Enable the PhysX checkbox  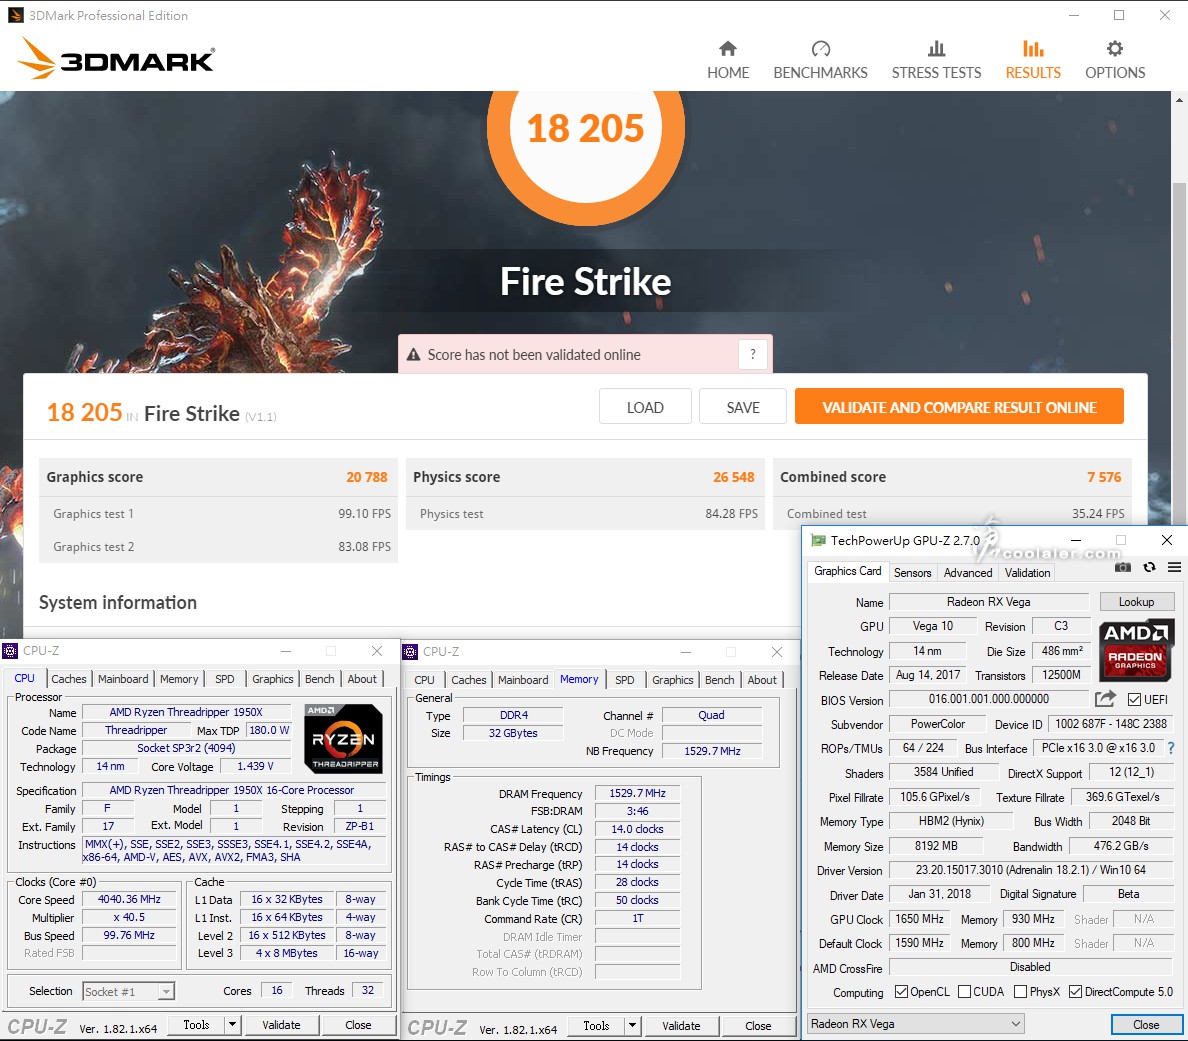[x=1021, y=992]
